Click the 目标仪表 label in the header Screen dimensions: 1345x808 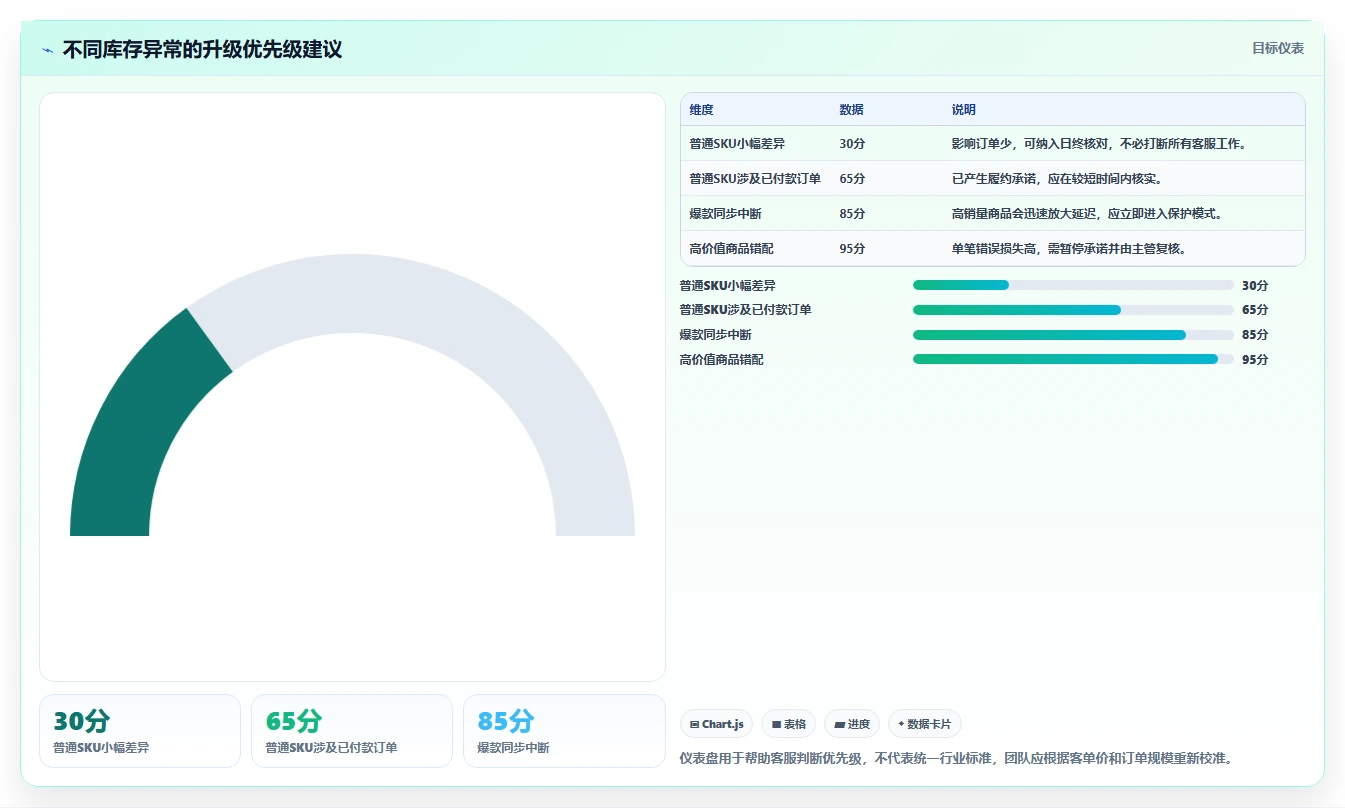(x=1278, y=48)
